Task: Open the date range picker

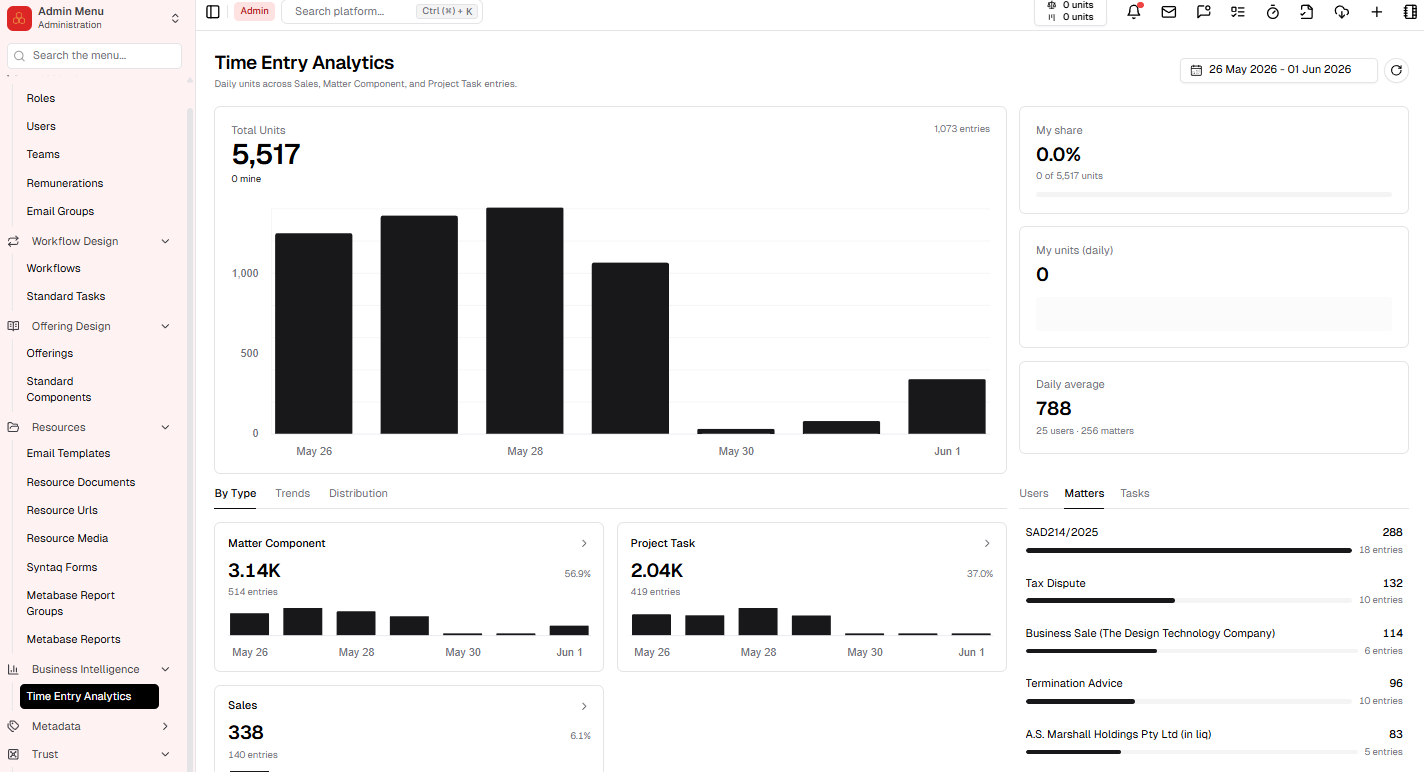Action: (x=1279, y=70)
